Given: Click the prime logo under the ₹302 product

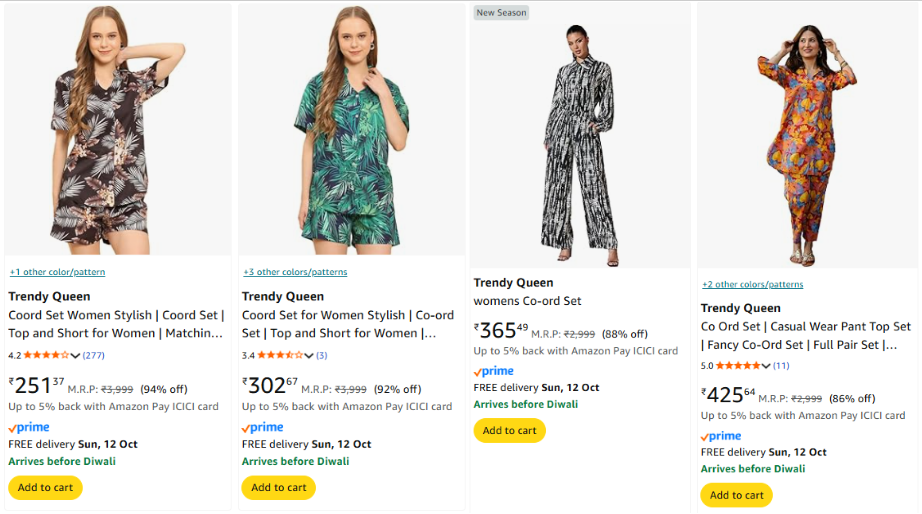Looking at the screenshot, I should click(262, 427).
